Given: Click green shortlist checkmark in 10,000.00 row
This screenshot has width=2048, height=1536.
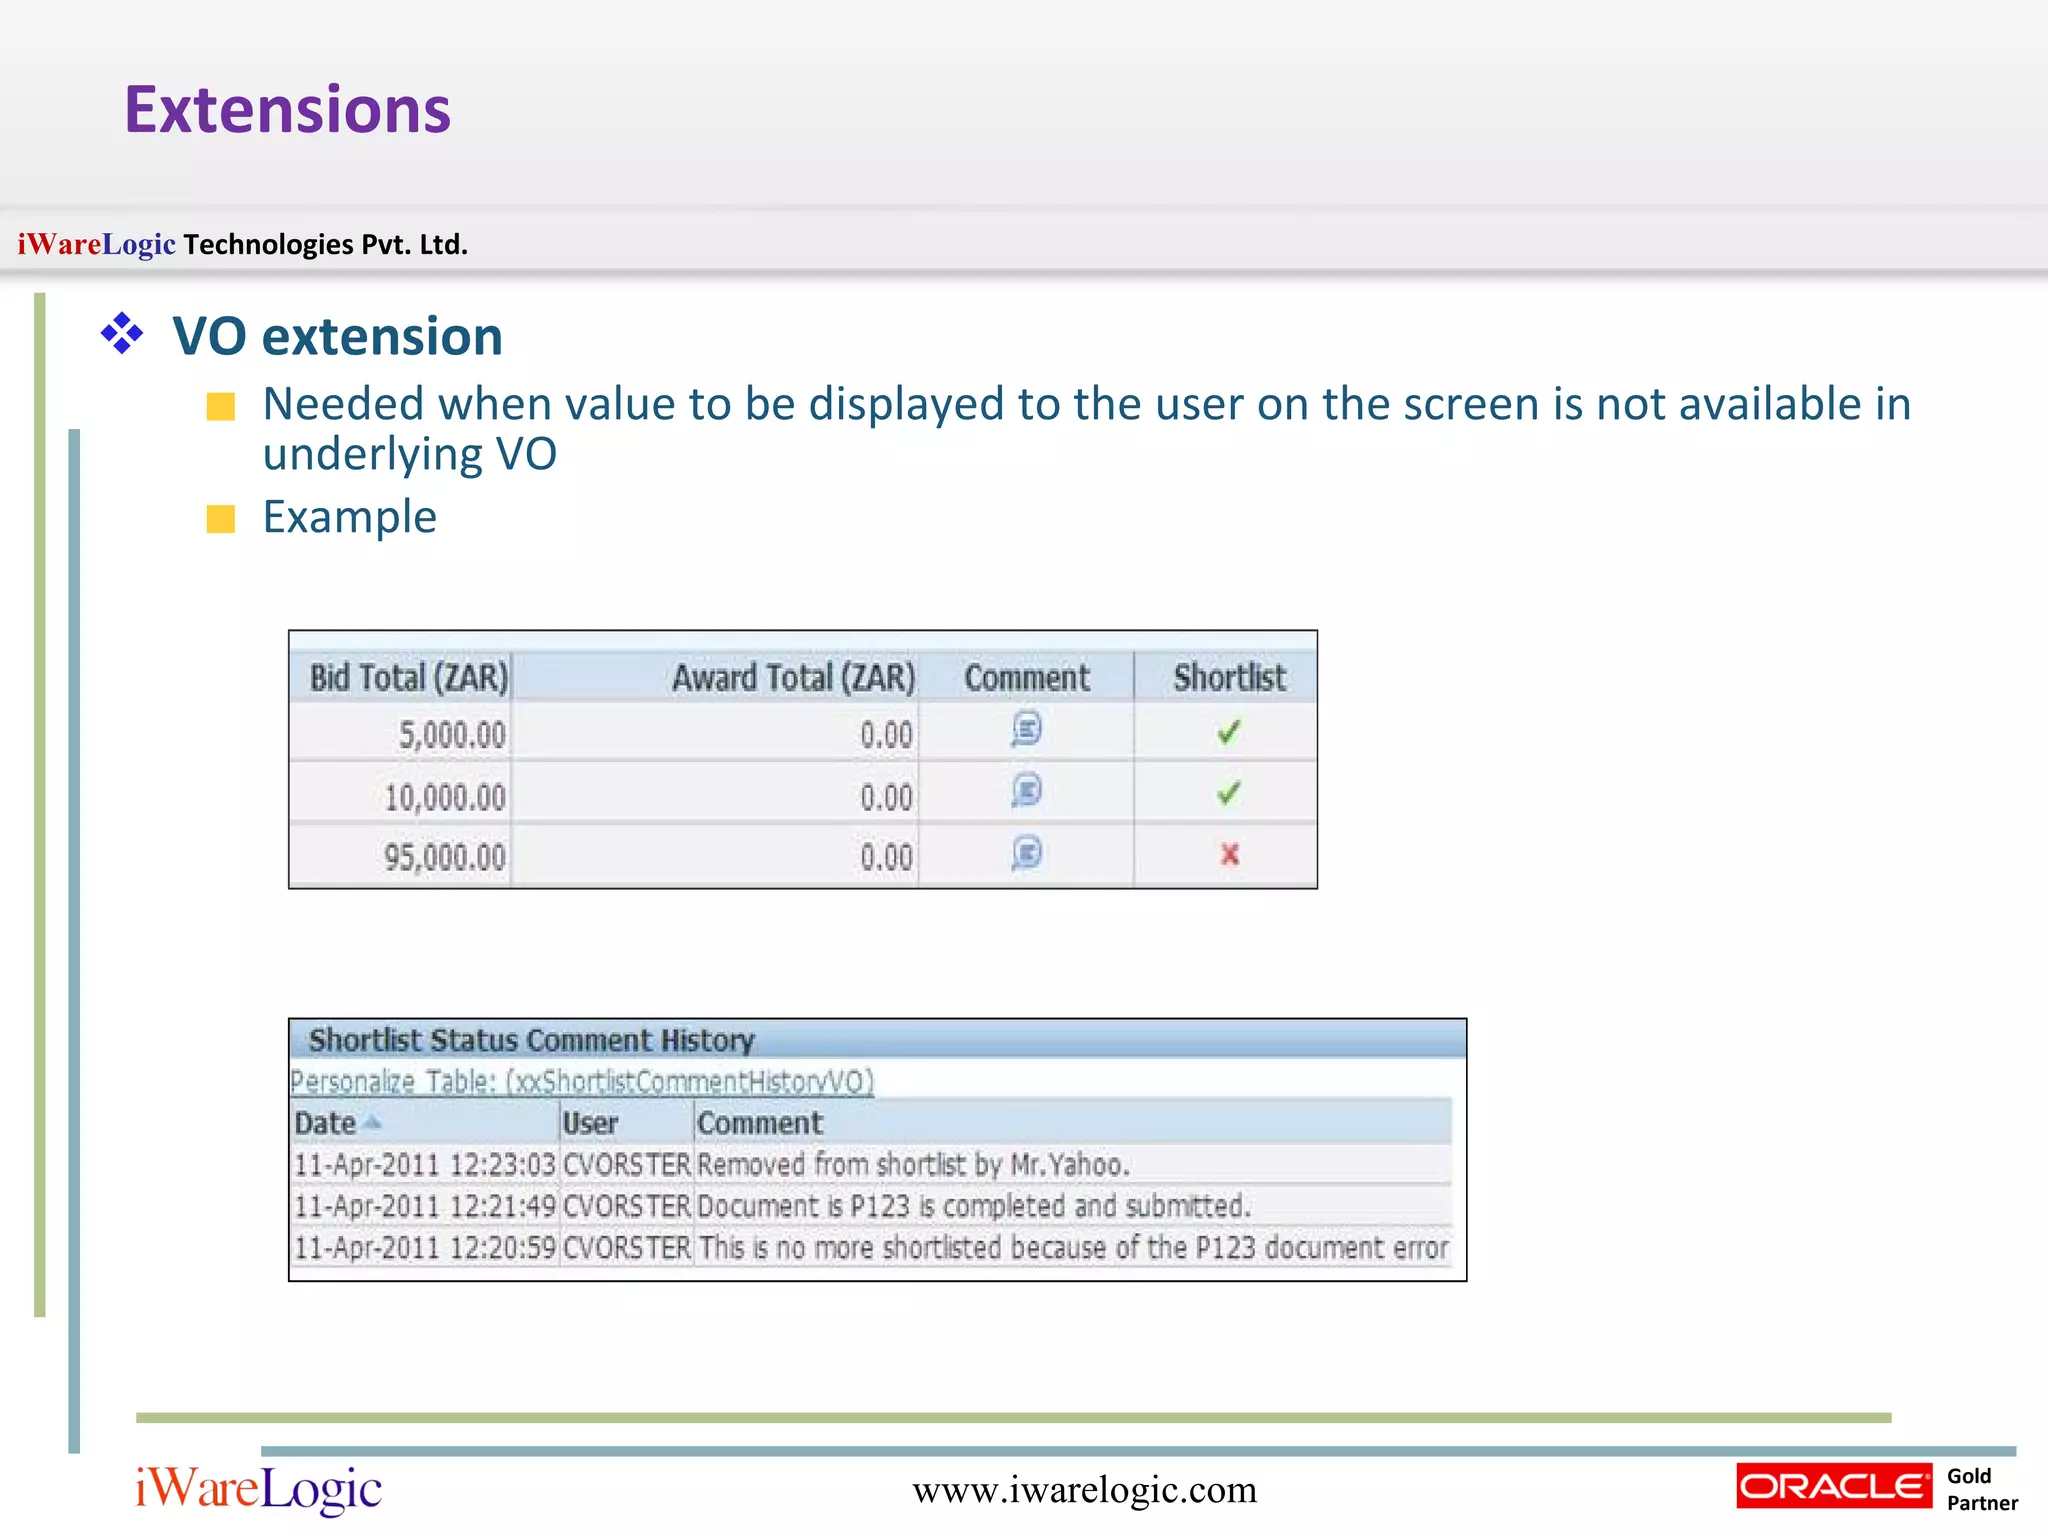Looking at the screenshot, I should (1229, 793).
